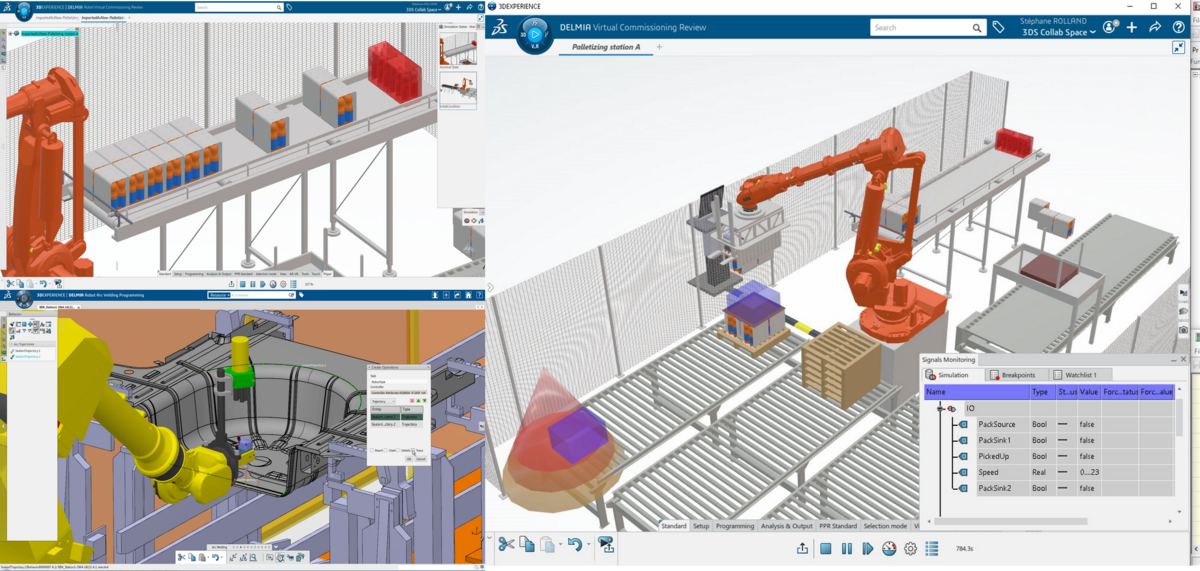Image resolution: width=1200 pixels, height=571 pixels.
Task: Close the Signals Monitoring panel
Action: 1181,359
